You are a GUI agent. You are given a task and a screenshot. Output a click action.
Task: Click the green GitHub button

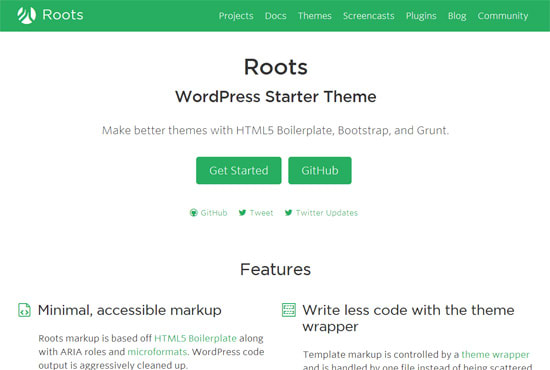tap(320, 170)
